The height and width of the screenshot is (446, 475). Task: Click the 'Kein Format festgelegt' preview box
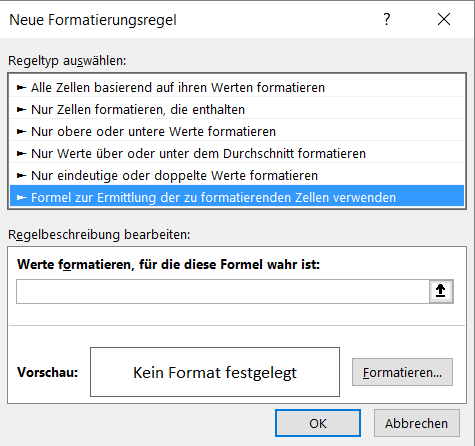(215, 372)
